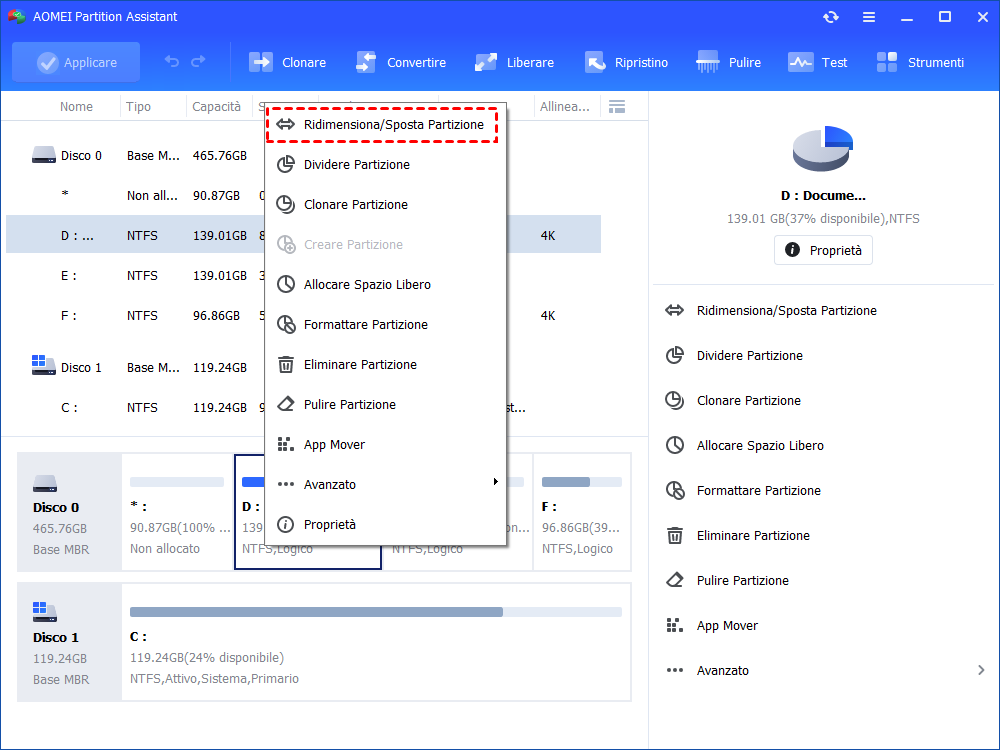Choose Eliminare Partizione in context menu
Viewport: 1000px width, 750px height.
(385, 365)
